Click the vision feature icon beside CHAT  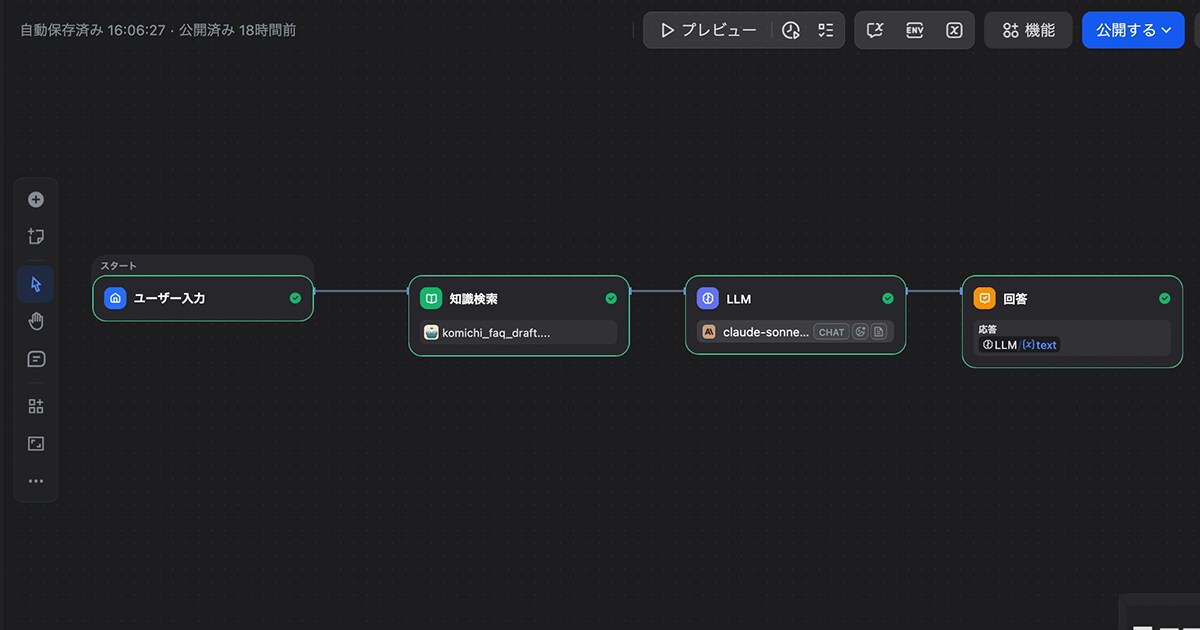860,332
